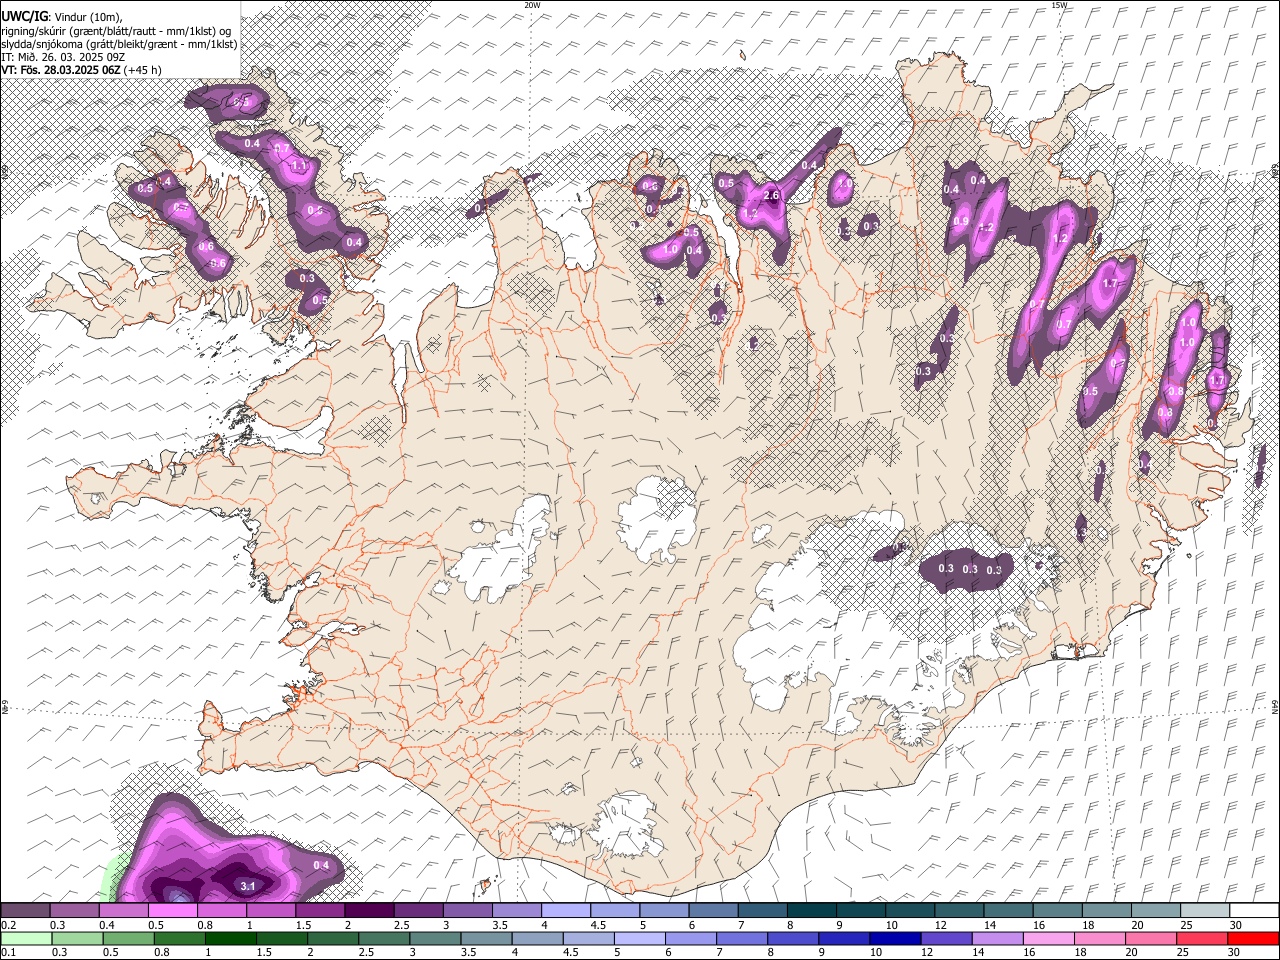Click the valid time 'VT: Fös. 28.03.2025 06Z'
The image size is (1280, 960).
(x=61, y=70)
